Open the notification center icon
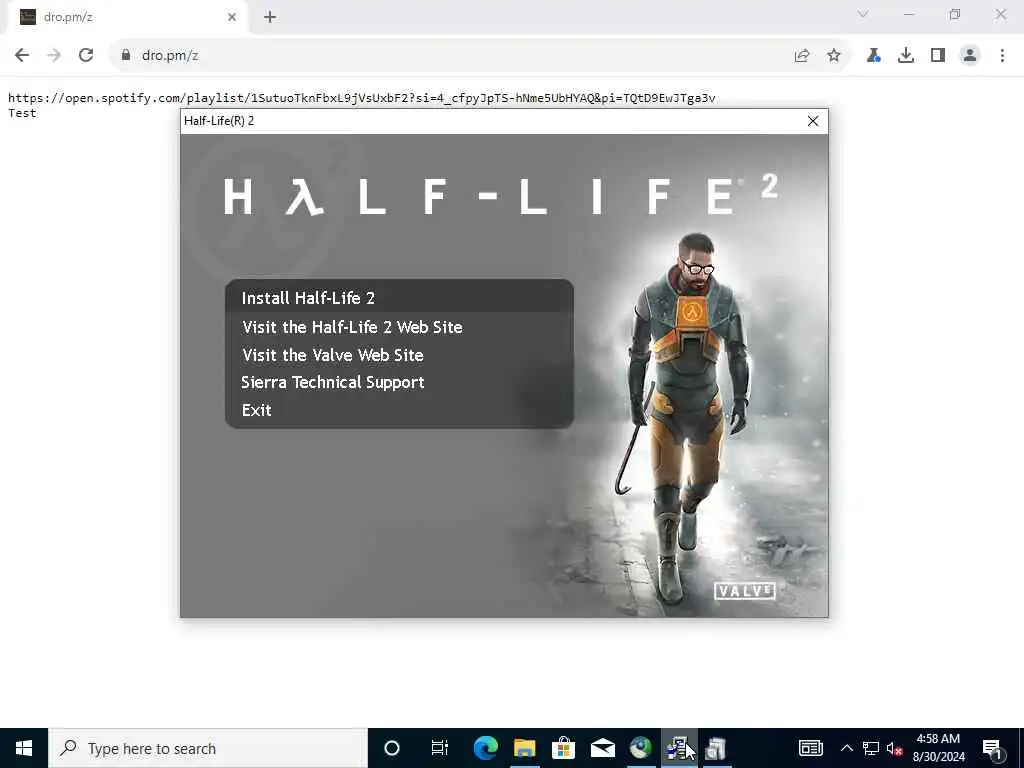 (x=992, y=748)
